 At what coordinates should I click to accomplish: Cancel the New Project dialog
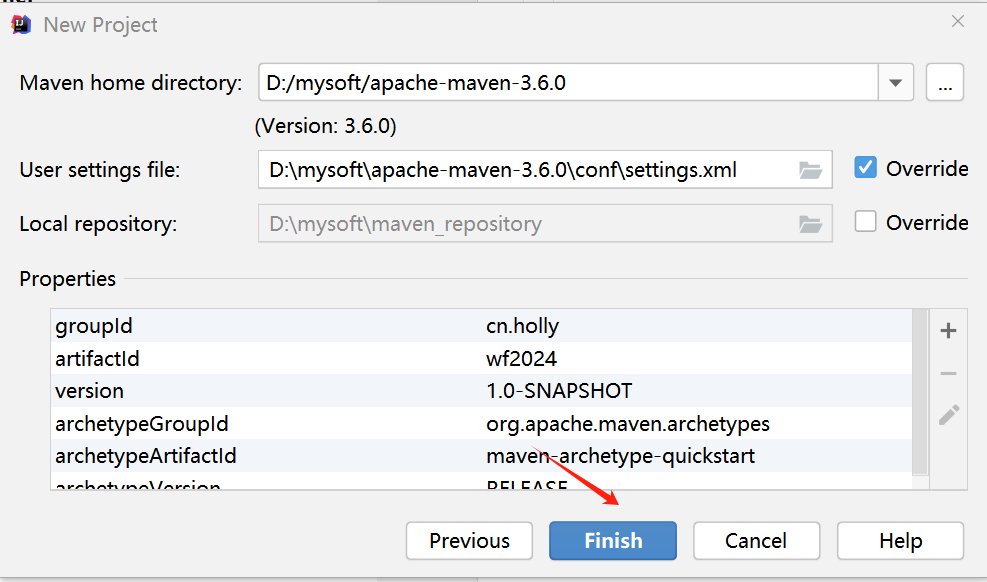pos(756,541)
